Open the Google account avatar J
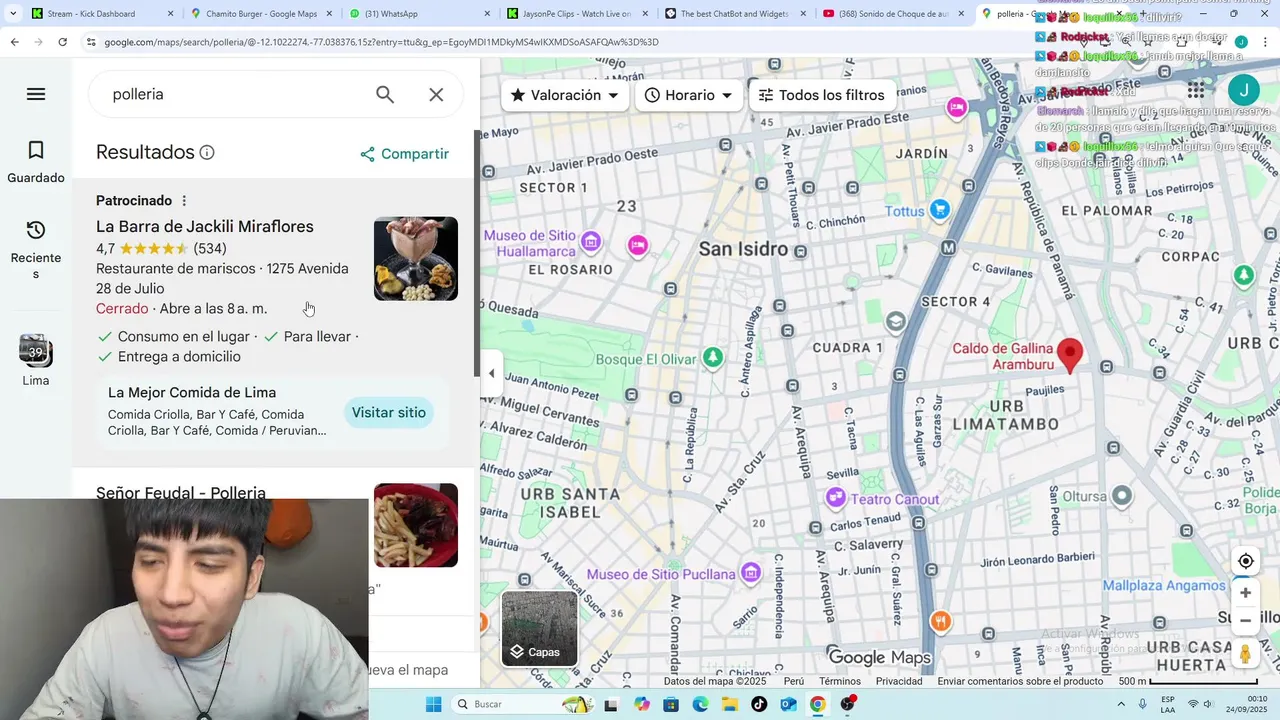The height and width of the screenshot is (720, 1280). [1244, 91]
